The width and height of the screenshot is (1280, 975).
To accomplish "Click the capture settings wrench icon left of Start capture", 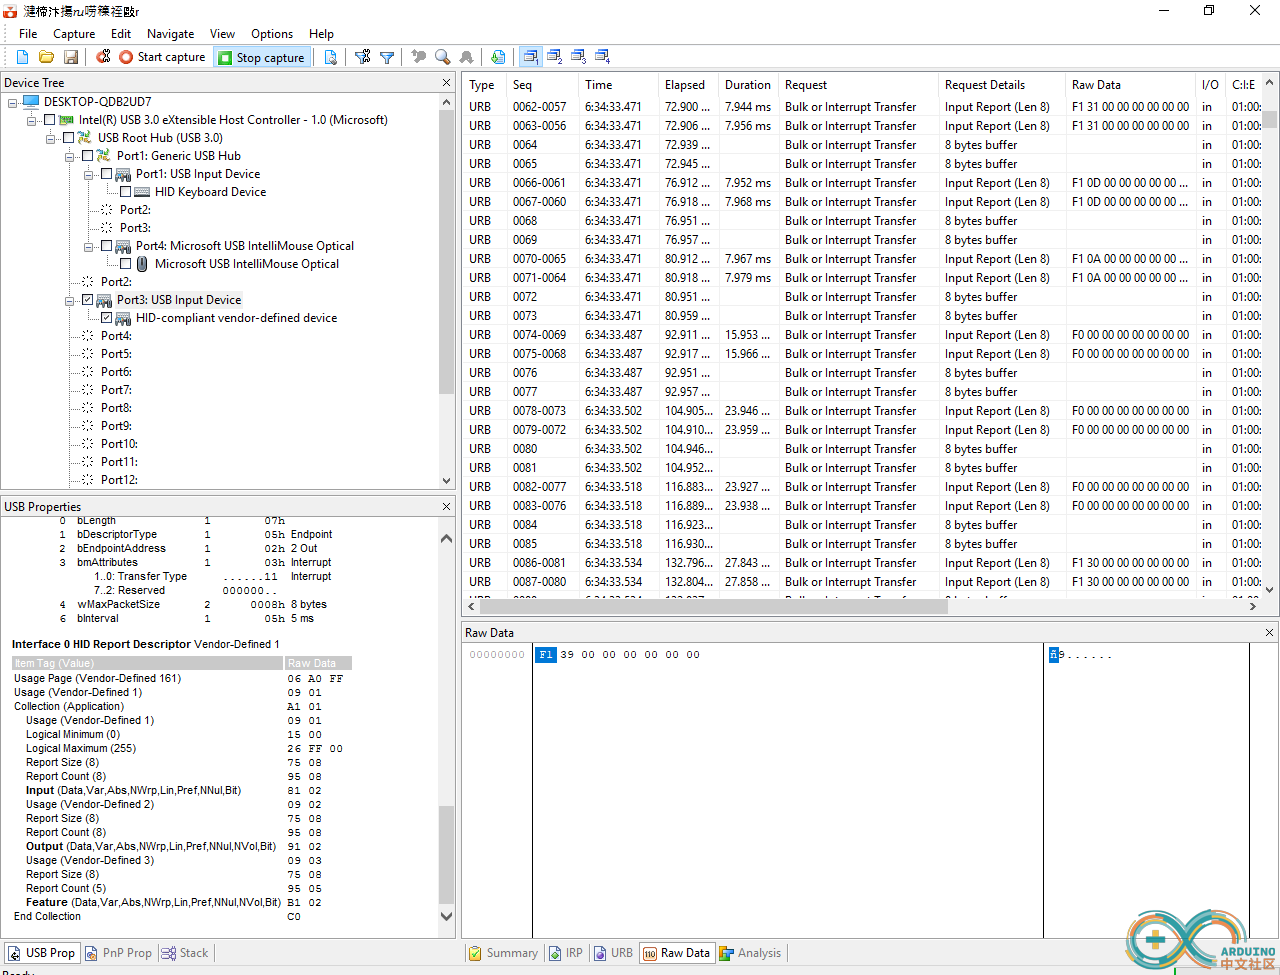I will point(103,57).
